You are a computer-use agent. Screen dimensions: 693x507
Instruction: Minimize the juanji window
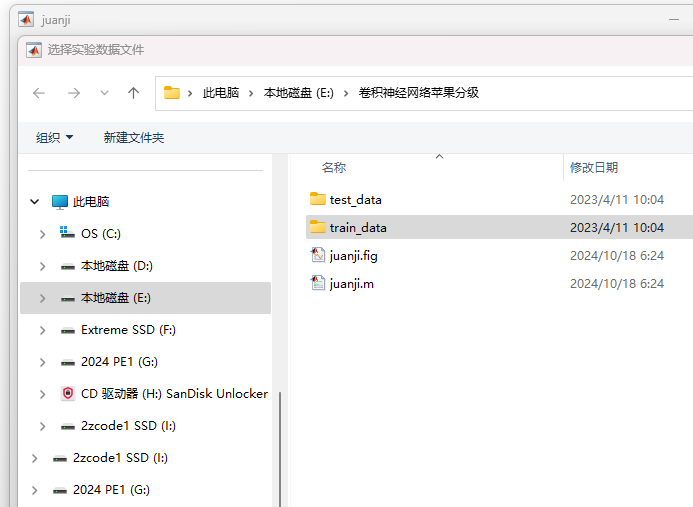pyautogui.click(x=674, y=19)
